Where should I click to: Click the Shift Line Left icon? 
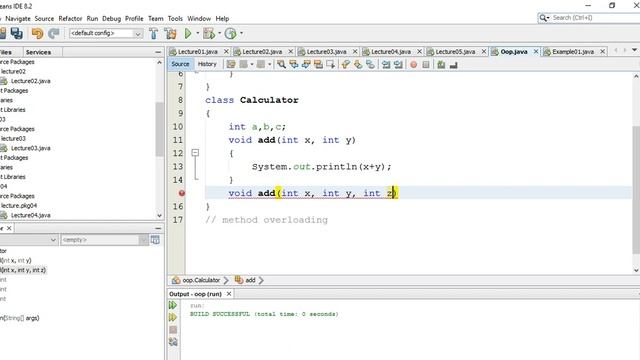tap(386, 64)
